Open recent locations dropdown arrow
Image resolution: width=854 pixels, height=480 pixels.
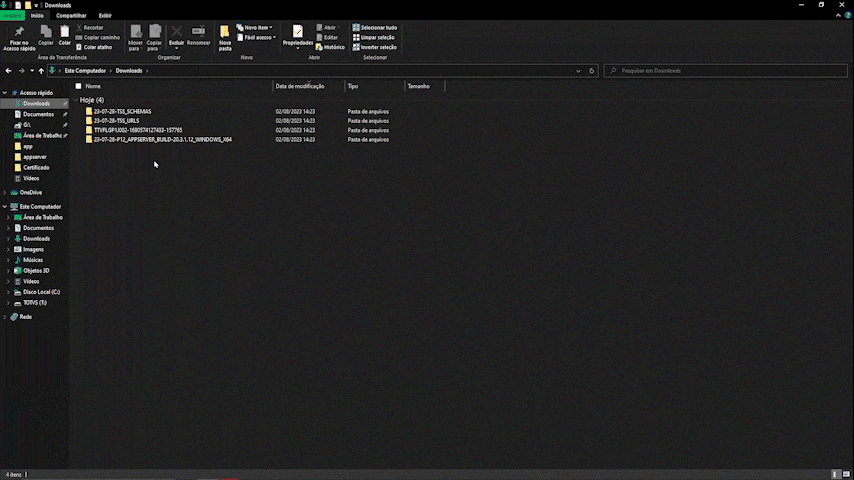coord(32,70)
